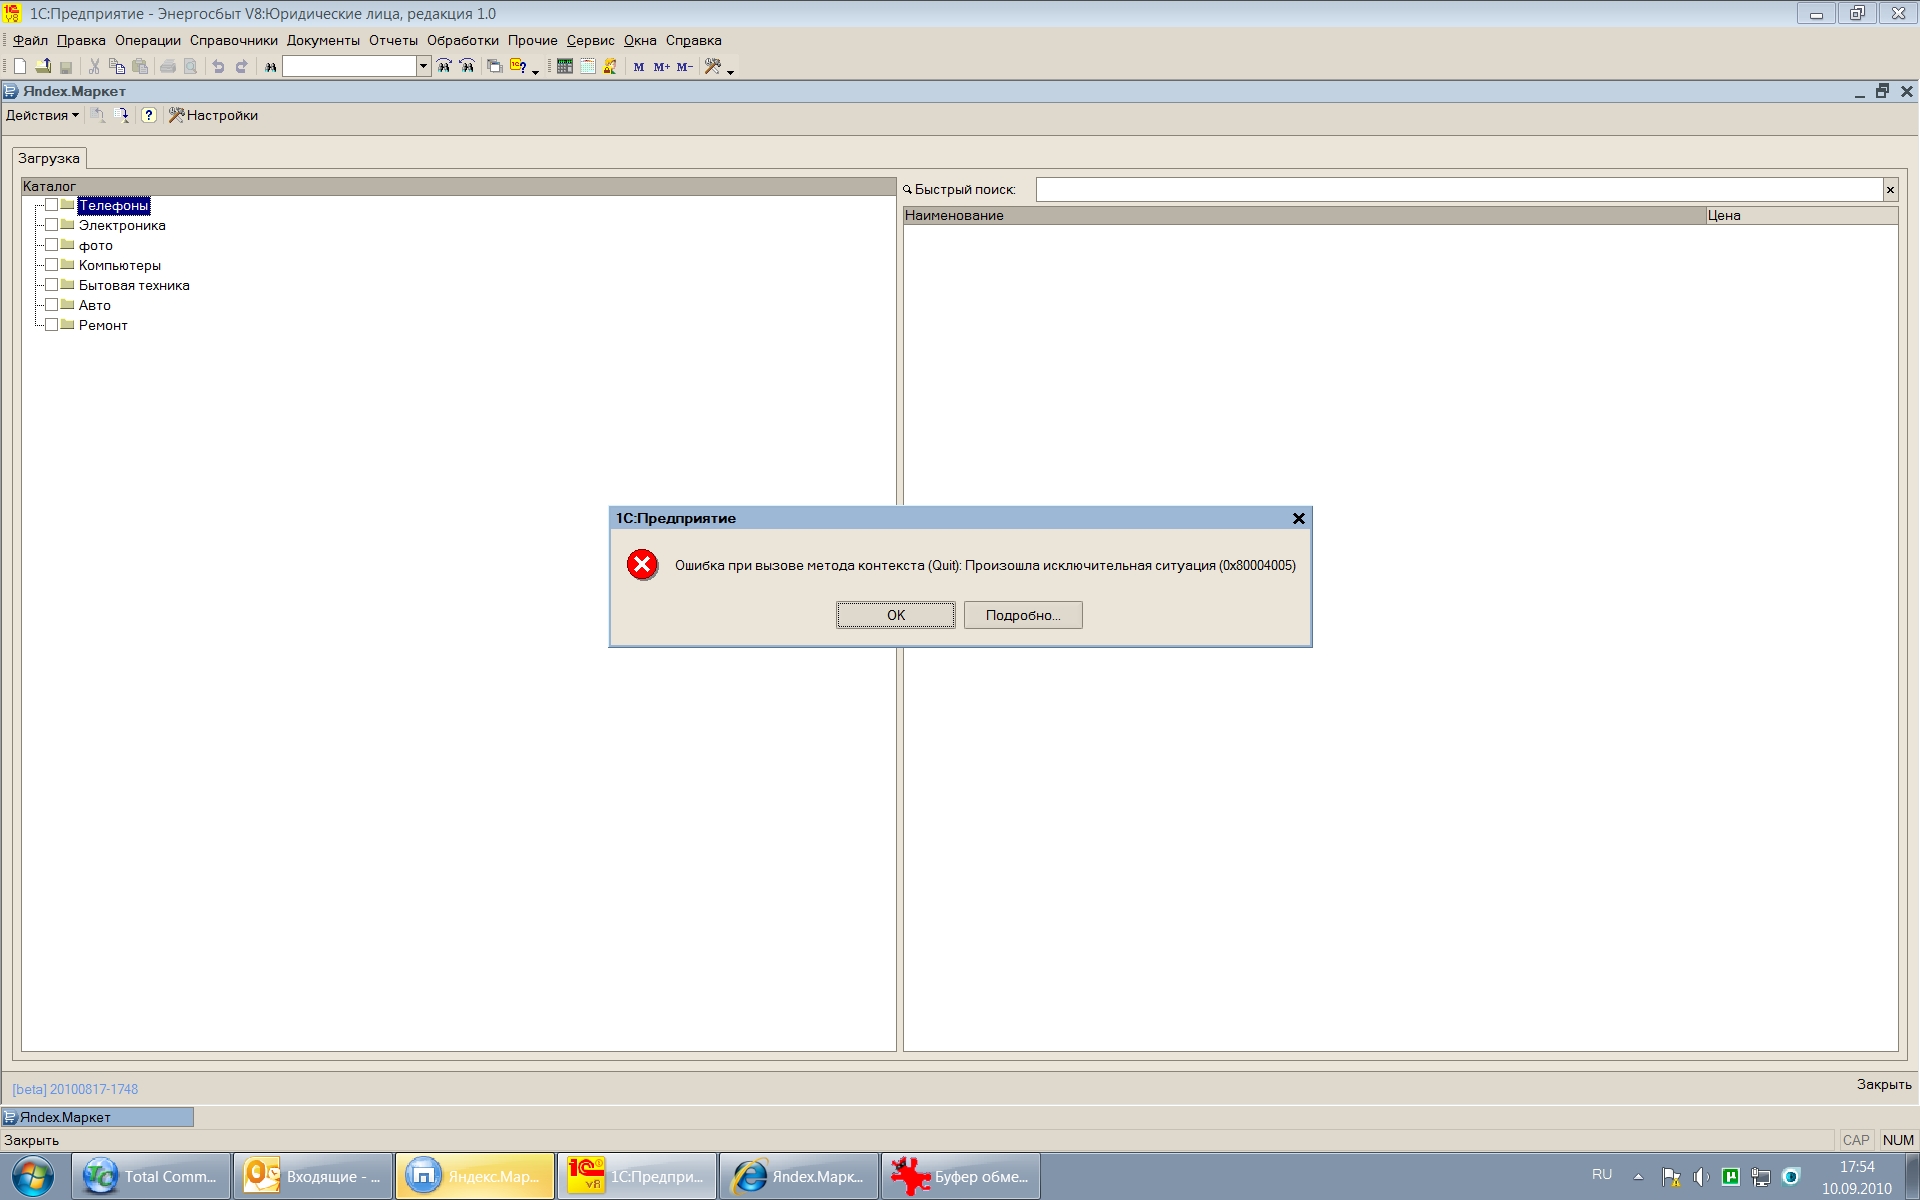
Task: Click the Print icon in toolbar
Action: (168, 67)
